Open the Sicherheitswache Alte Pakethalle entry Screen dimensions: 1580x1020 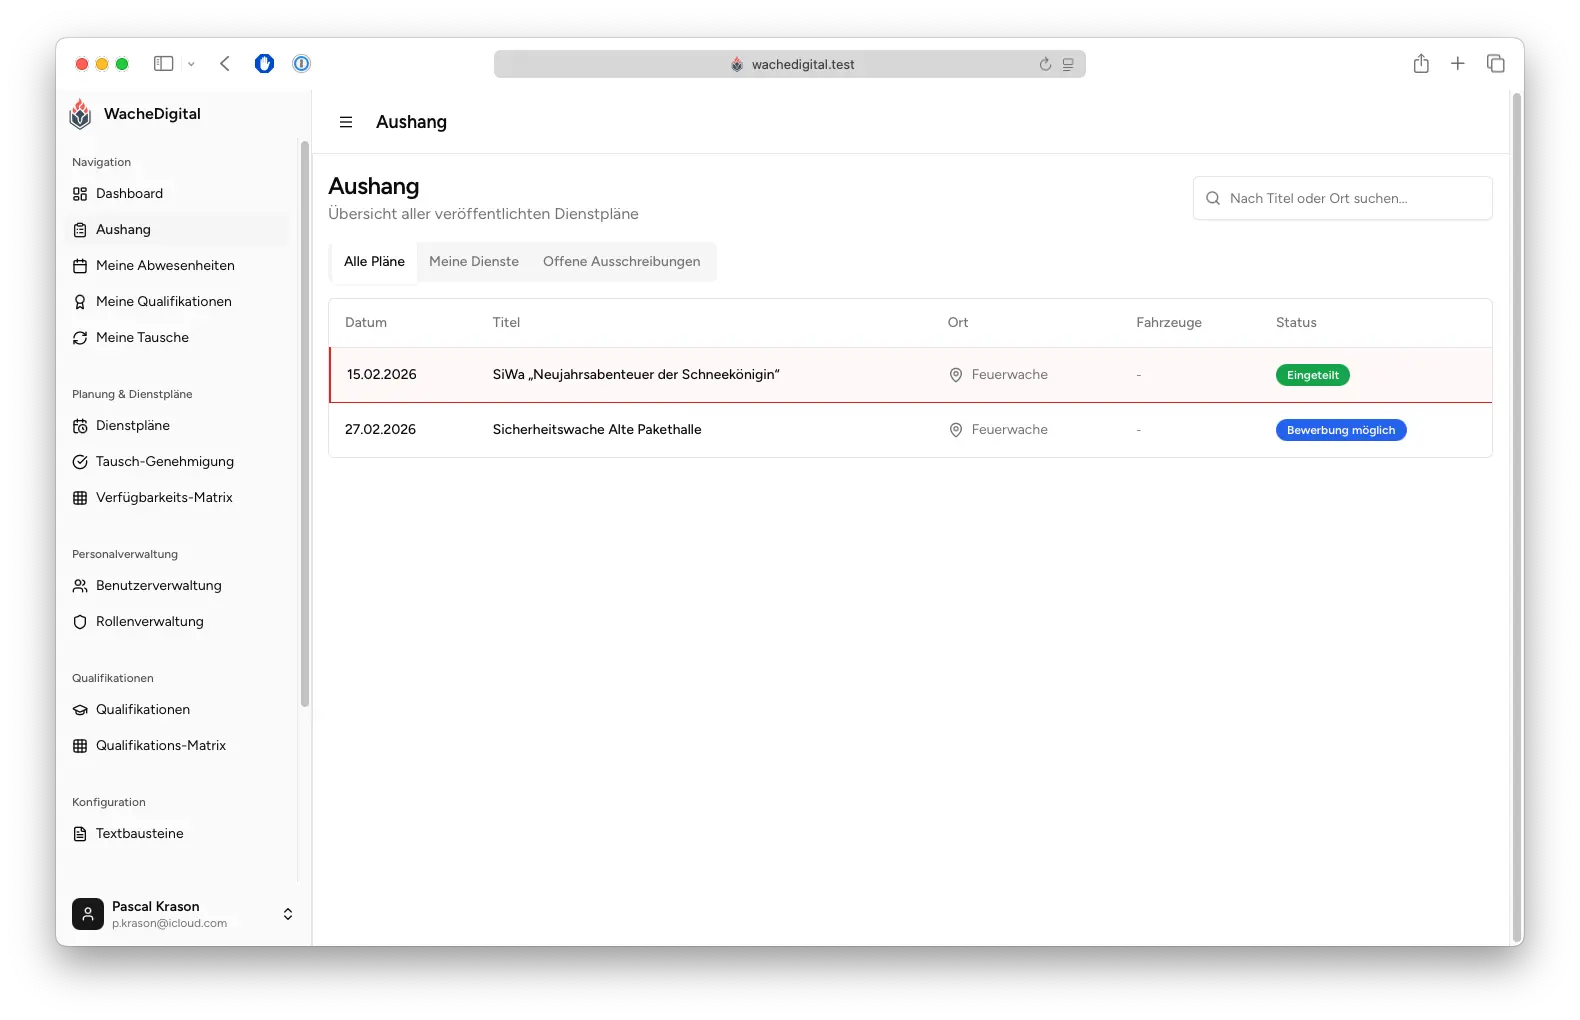click(597, 430)
